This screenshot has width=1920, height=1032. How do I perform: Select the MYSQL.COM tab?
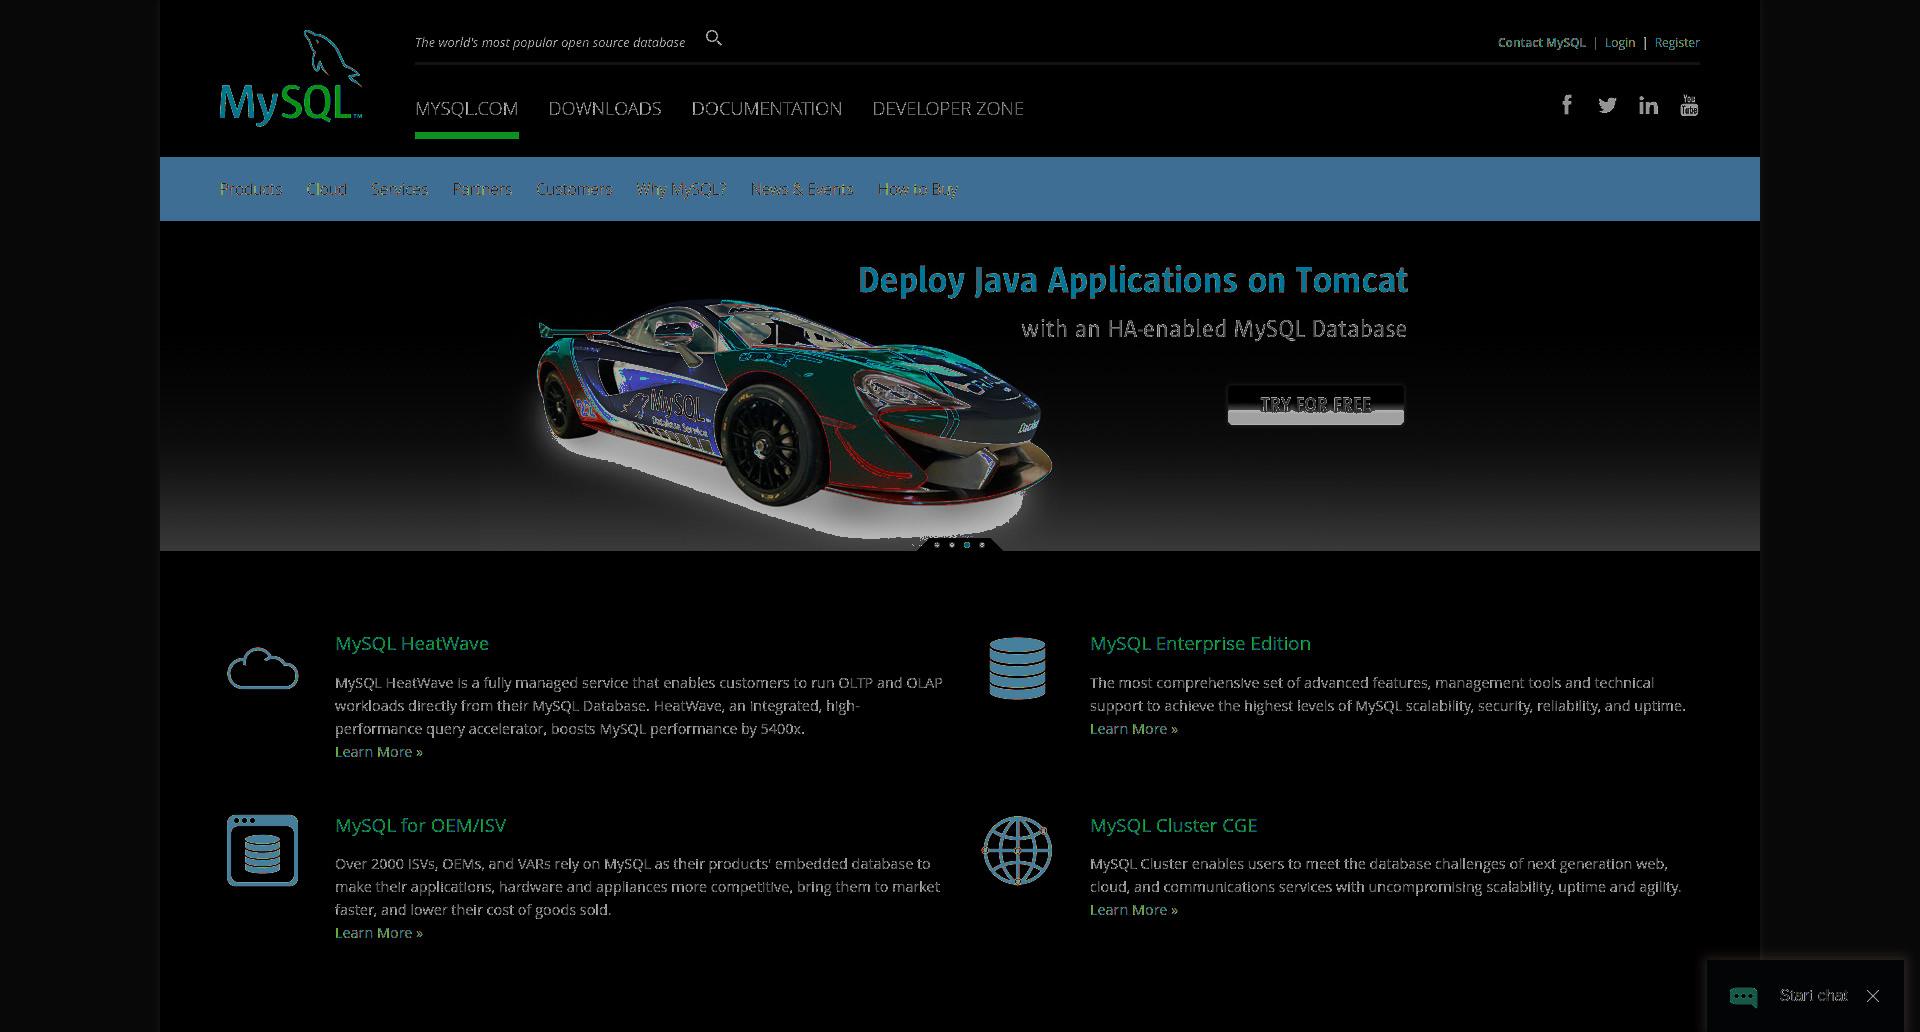click(x=466, y=108)
